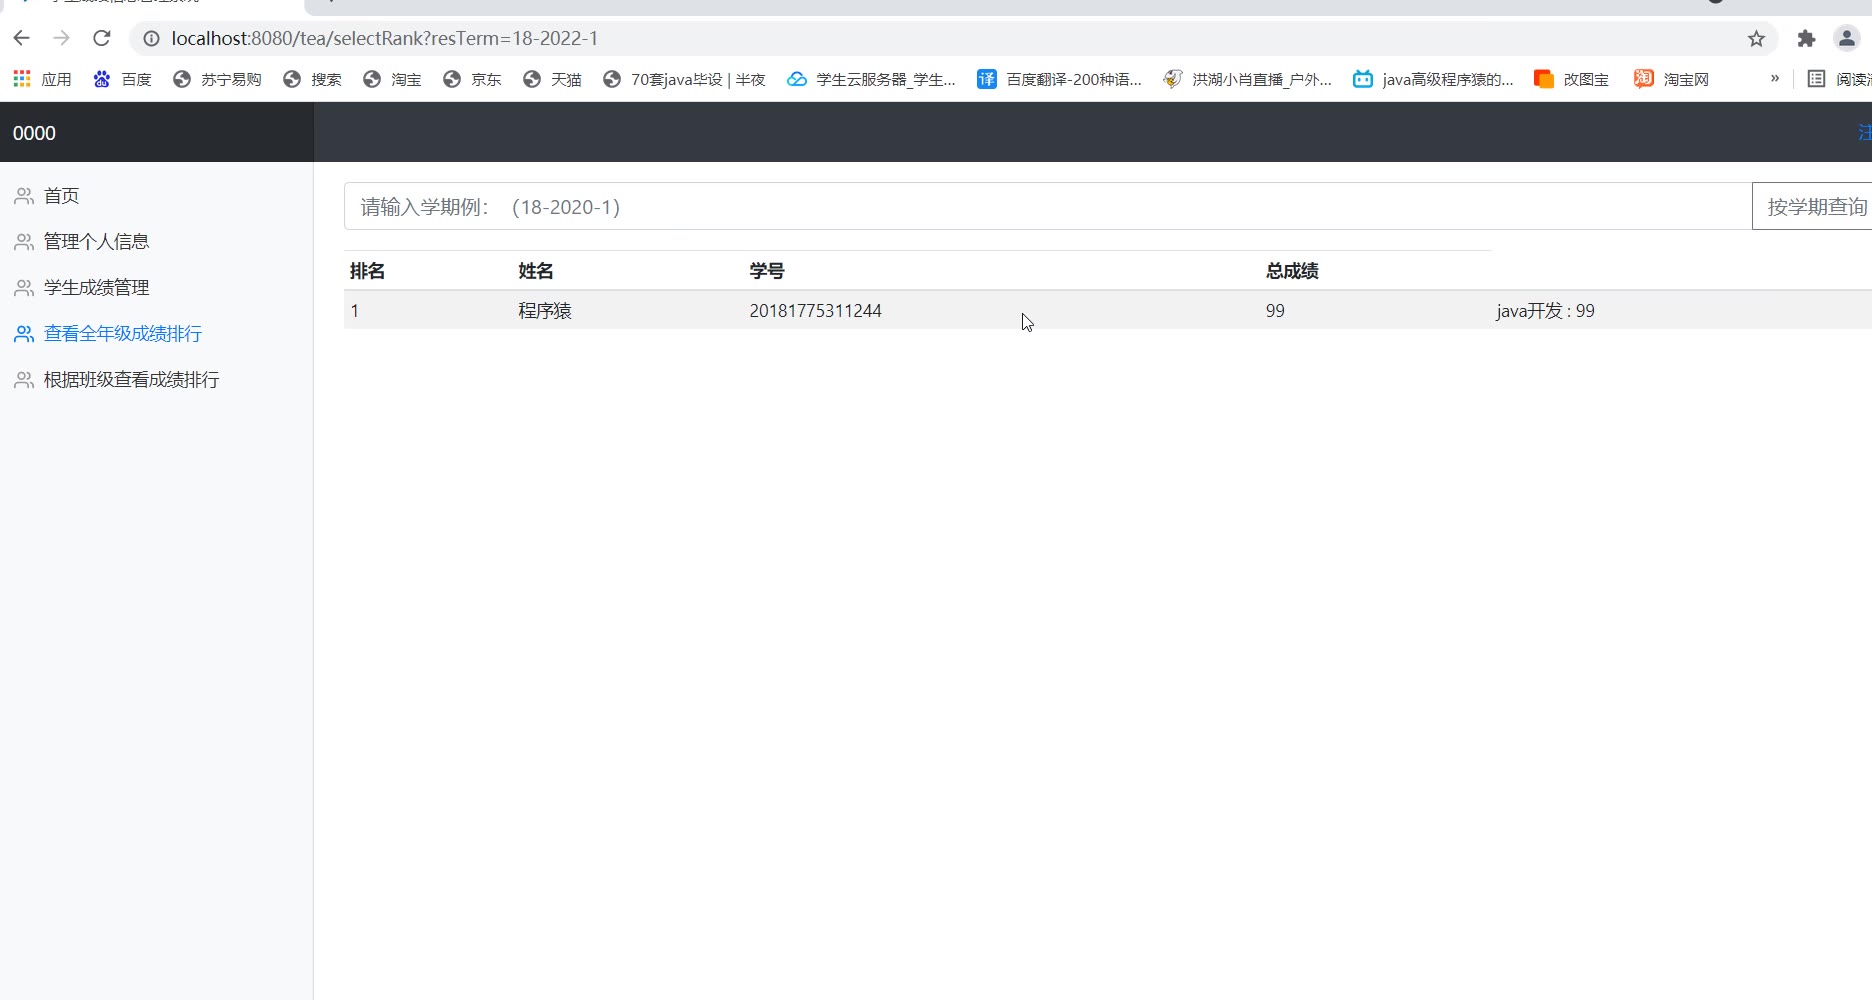Image resolution: width=1872 pixels, height=1000 pixels.
Task: Click the 总成绩 column header
Action: (1292, 271)
